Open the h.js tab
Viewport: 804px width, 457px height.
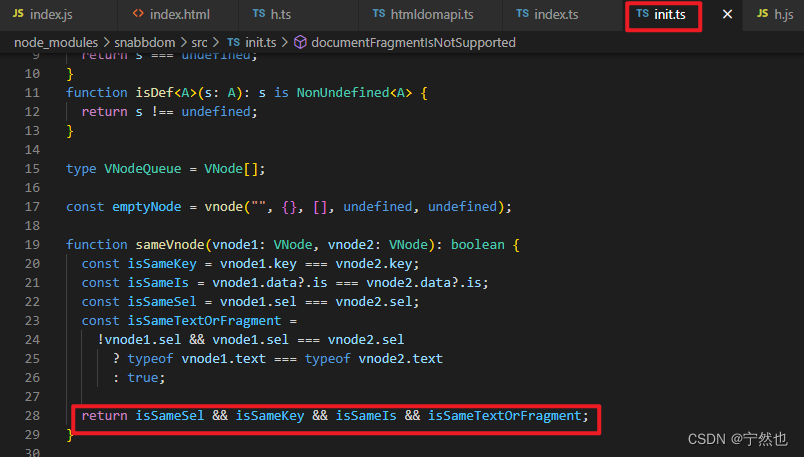(775, 14)
